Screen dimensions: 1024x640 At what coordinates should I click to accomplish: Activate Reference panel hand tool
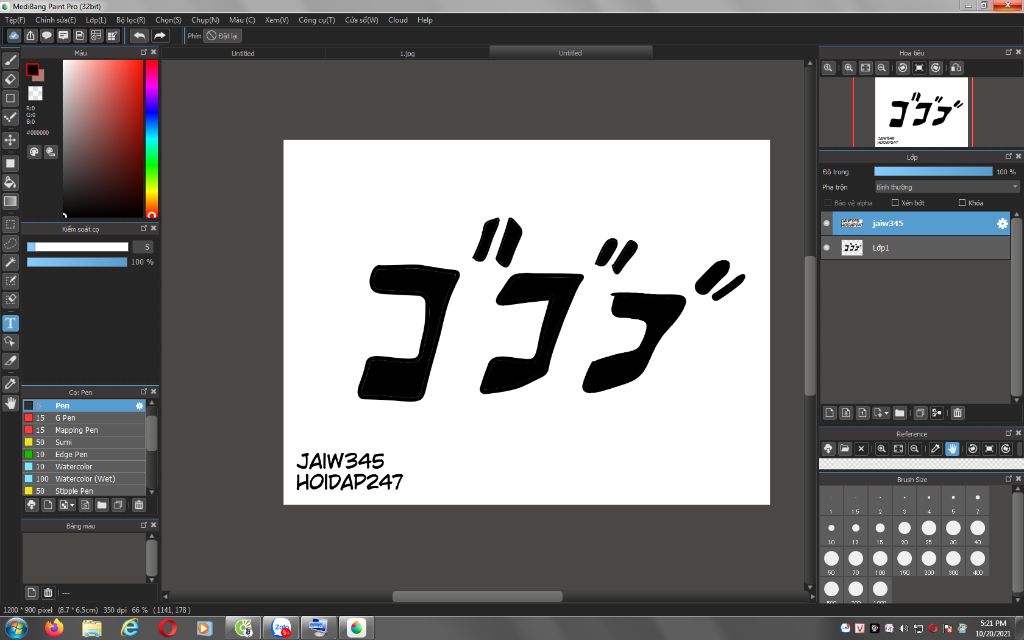(952, 449)
